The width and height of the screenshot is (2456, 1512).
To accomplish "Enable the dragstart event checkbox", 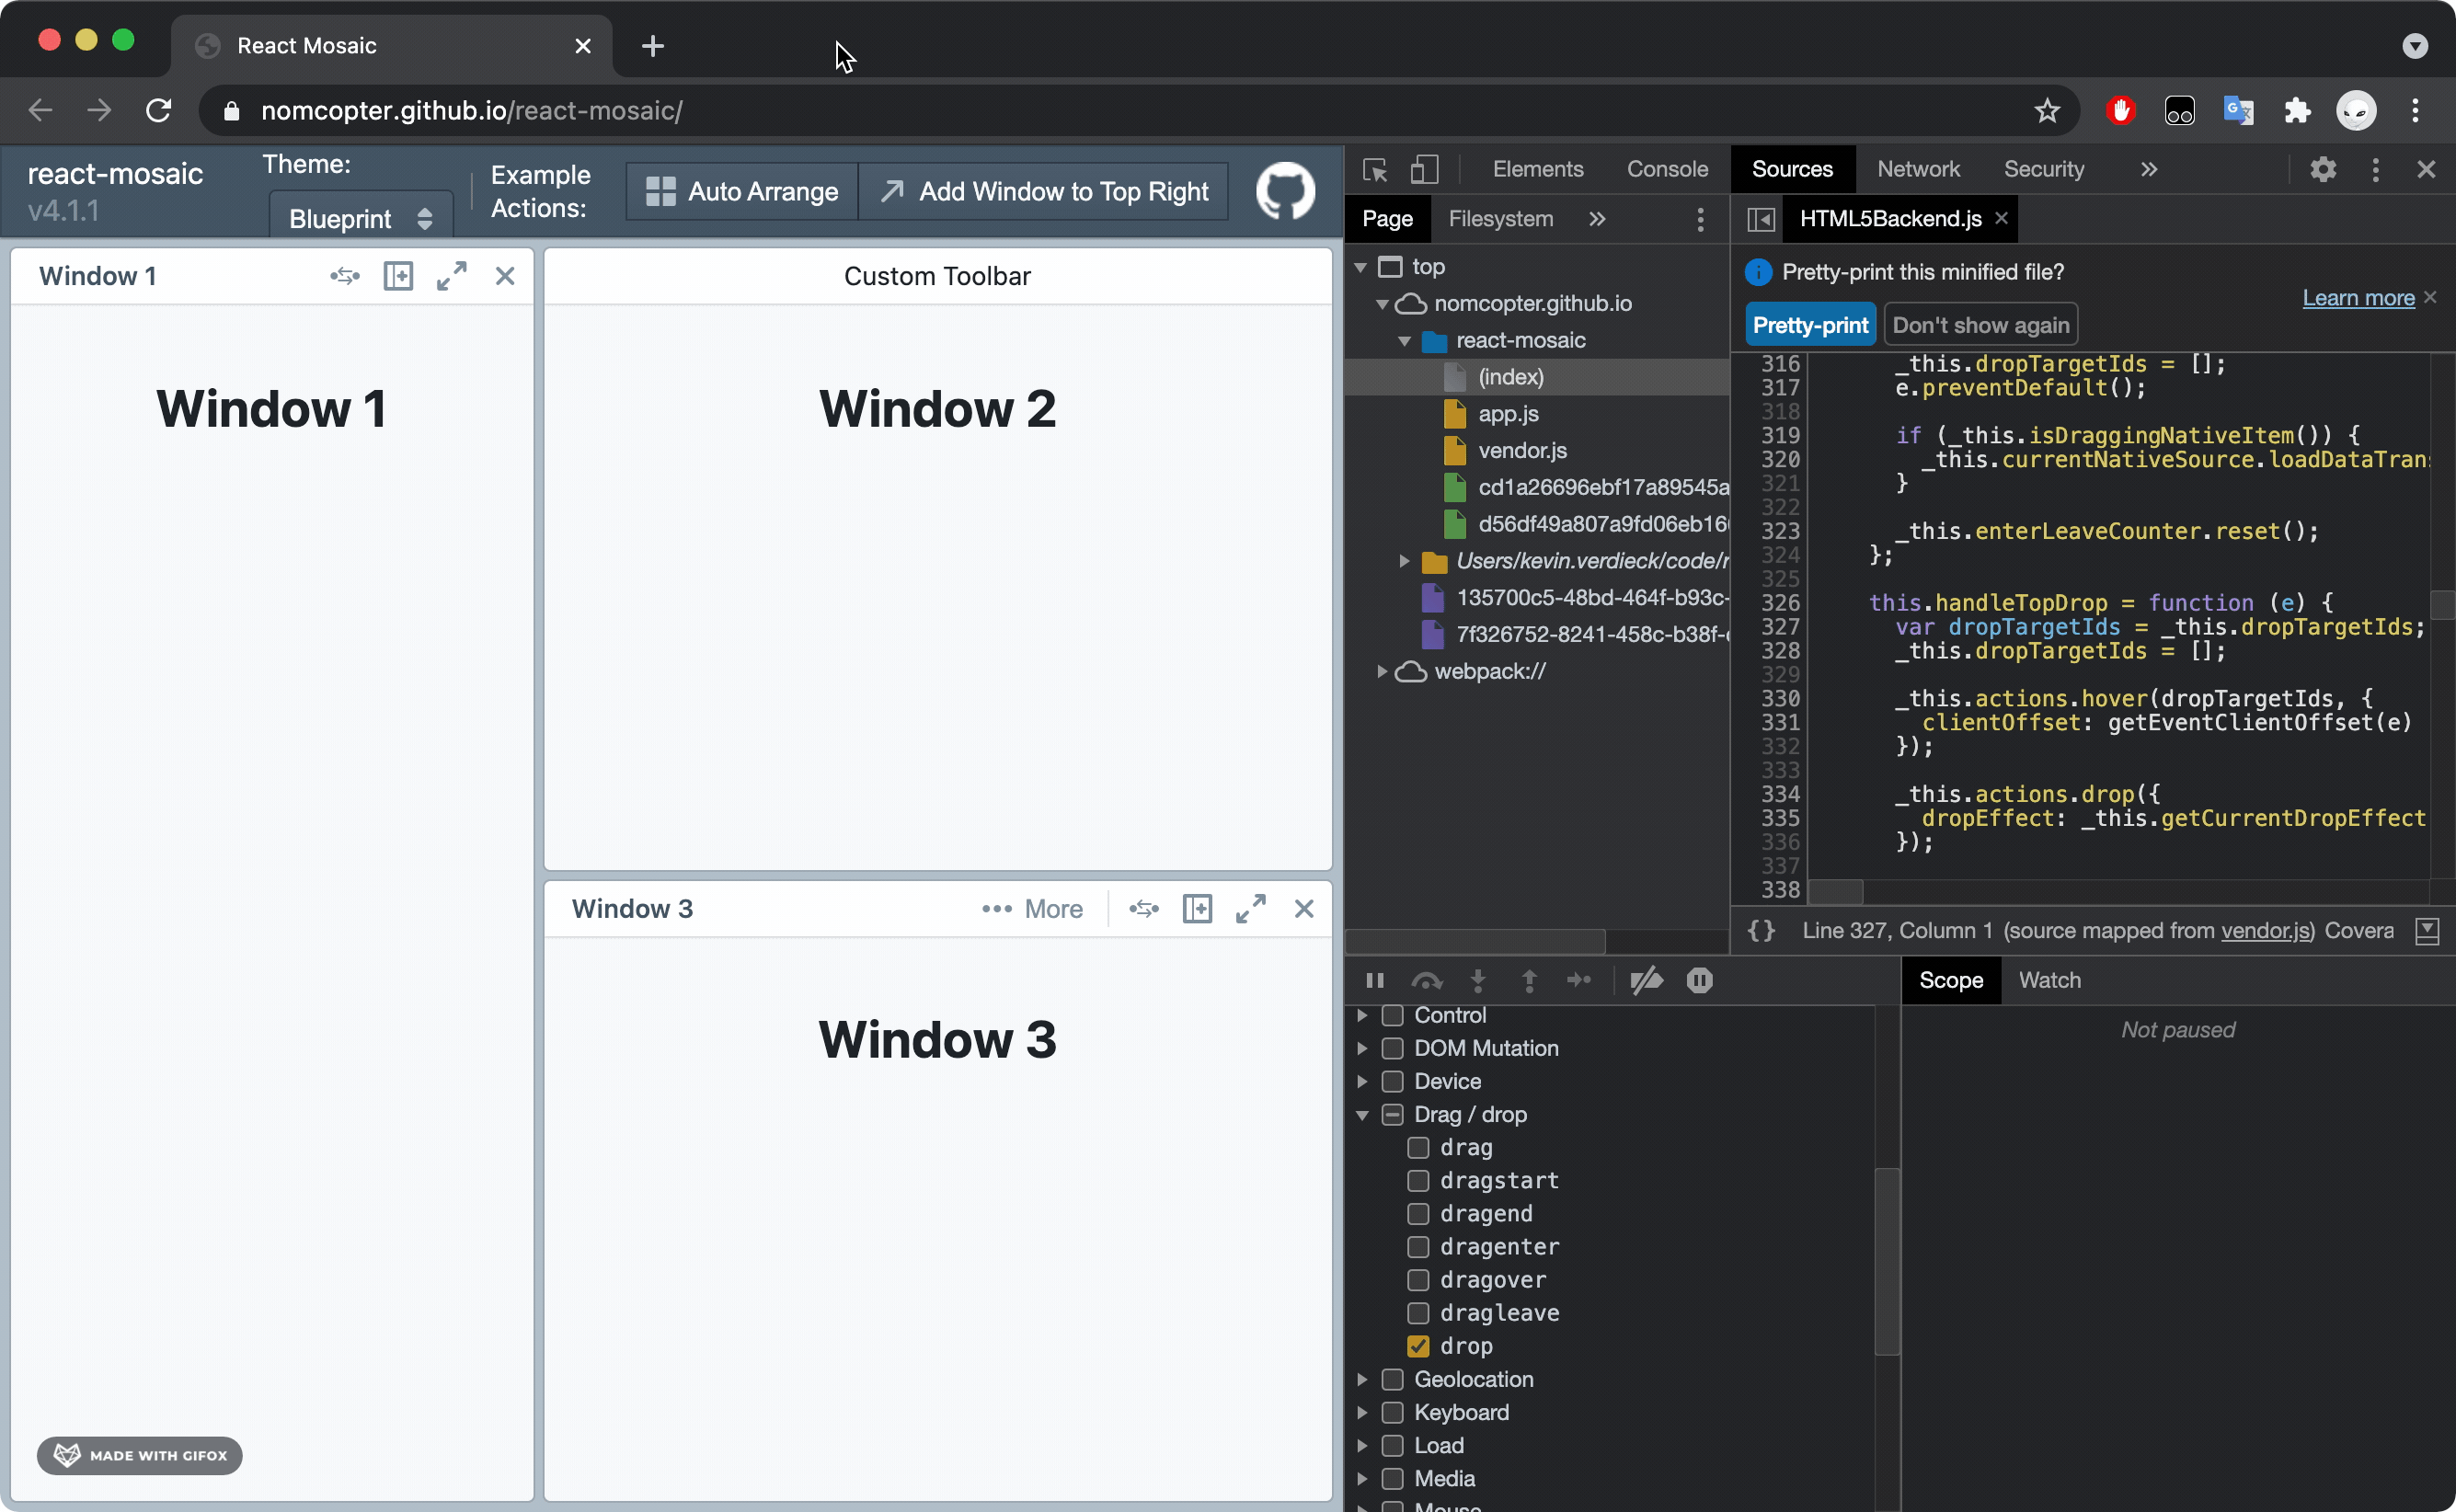I will [1418, 1180].
